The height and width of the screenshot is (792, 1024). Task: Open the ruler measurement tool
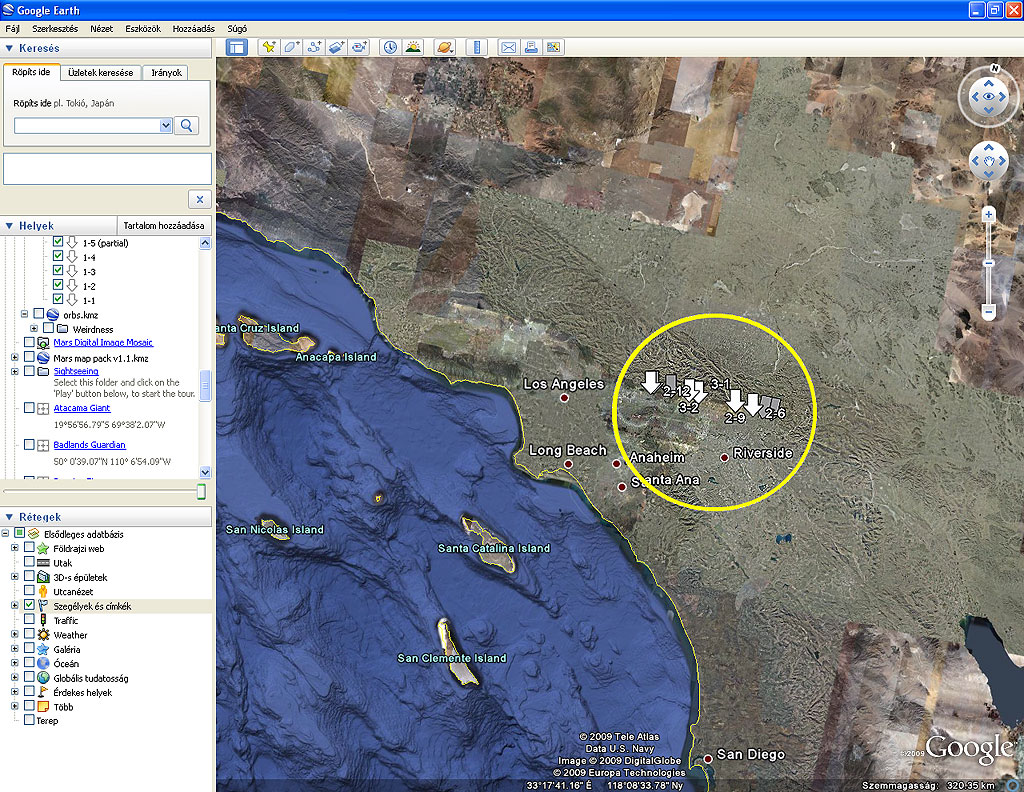[477, 47]
